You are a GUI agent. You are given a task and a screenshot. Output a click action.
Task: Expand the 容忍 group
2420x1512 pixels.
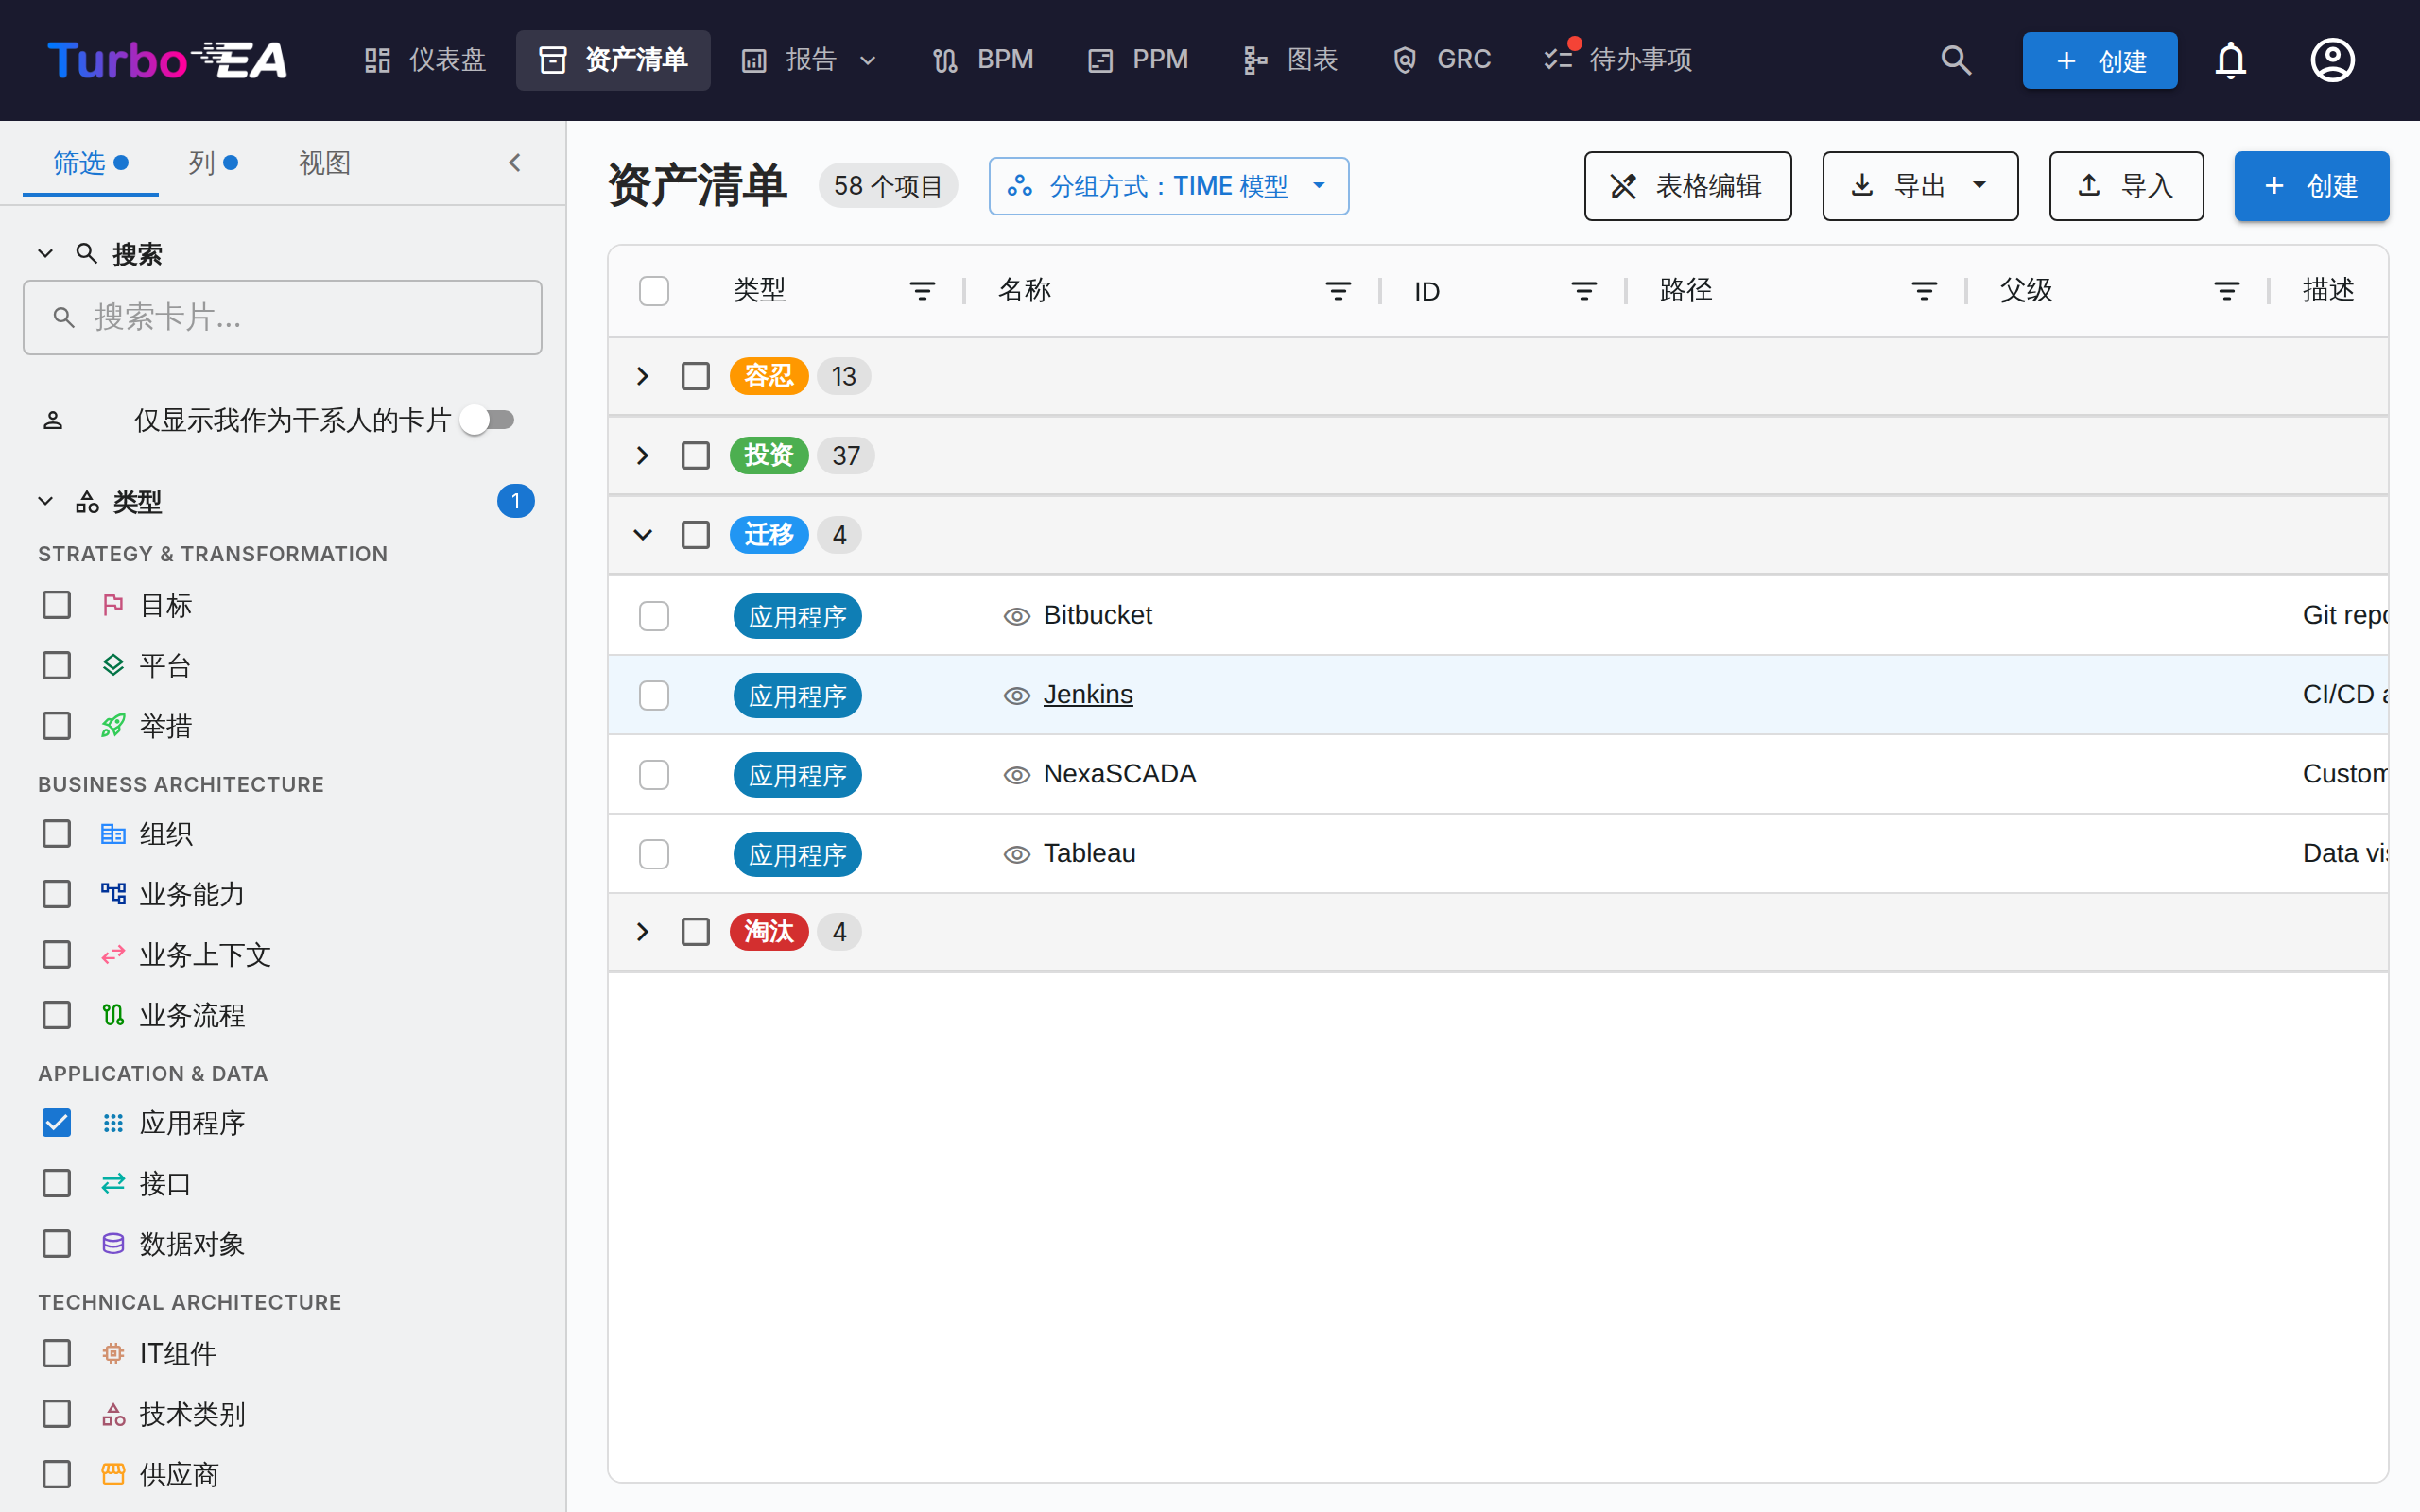(643, 377)
